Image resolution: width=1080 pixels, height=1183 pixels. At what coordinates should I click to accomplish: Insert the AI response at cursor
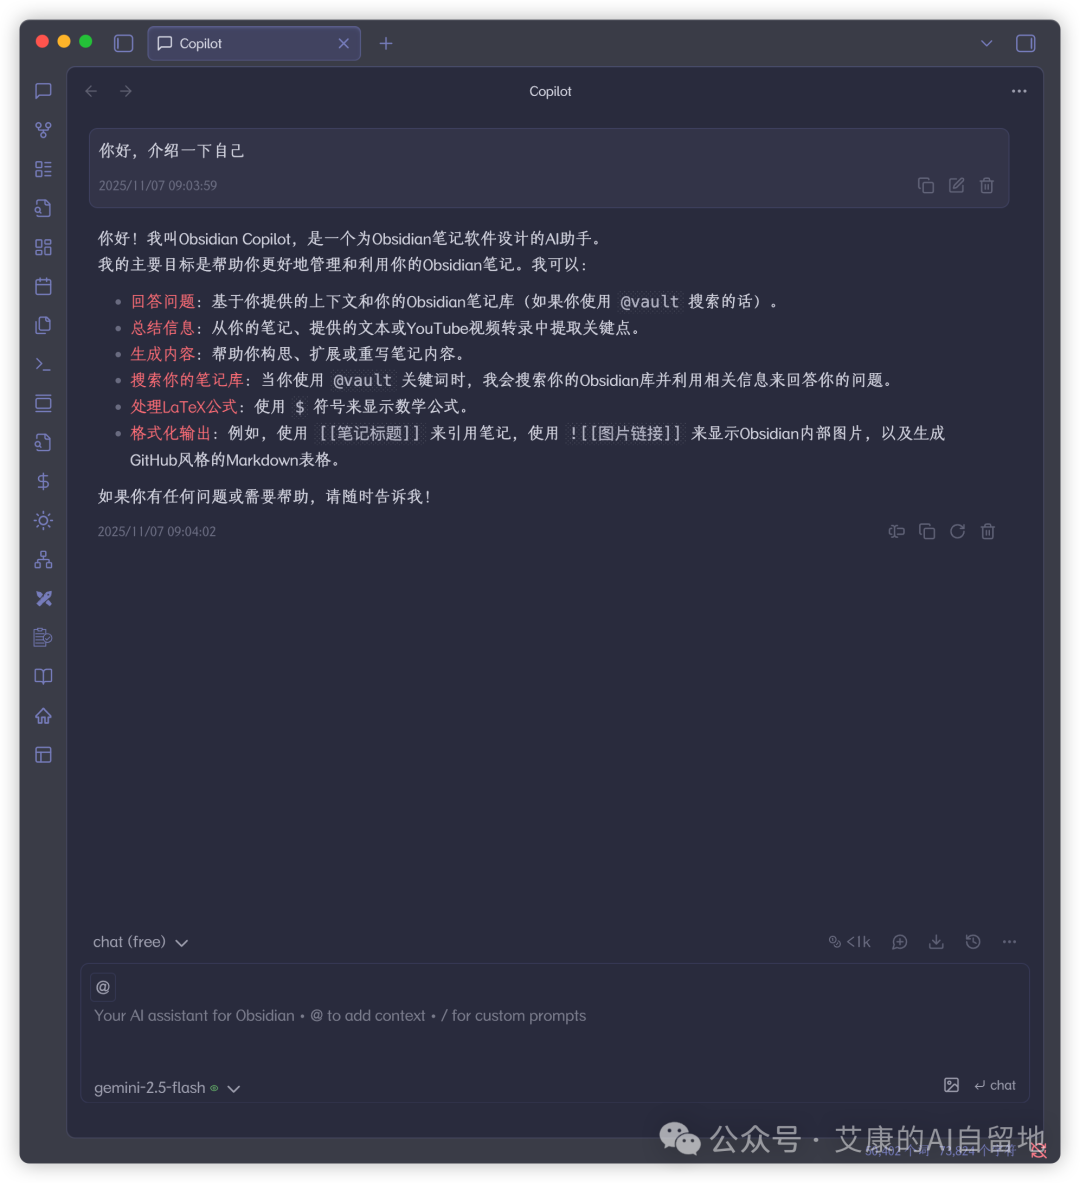coord(897,532)
